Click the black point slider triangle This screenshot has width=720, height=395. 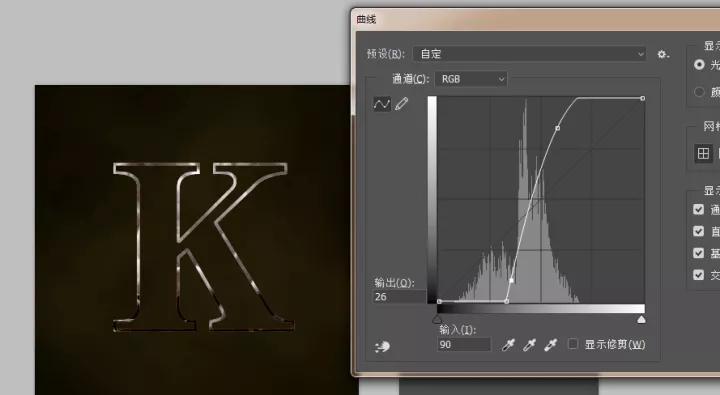click(x=438, y=319)
